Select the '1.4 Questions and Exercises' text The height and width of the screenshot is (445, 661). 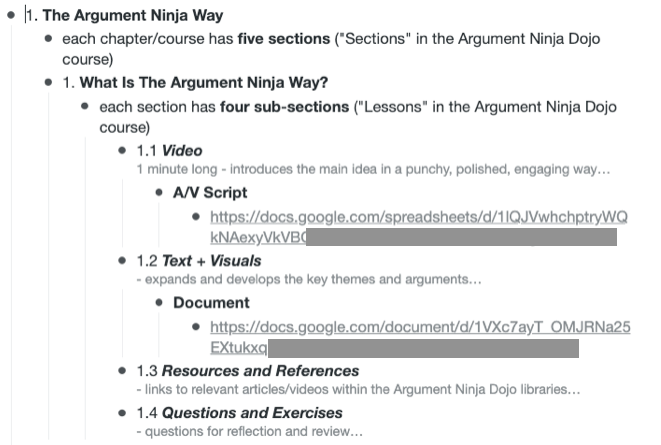pos(239,413)
